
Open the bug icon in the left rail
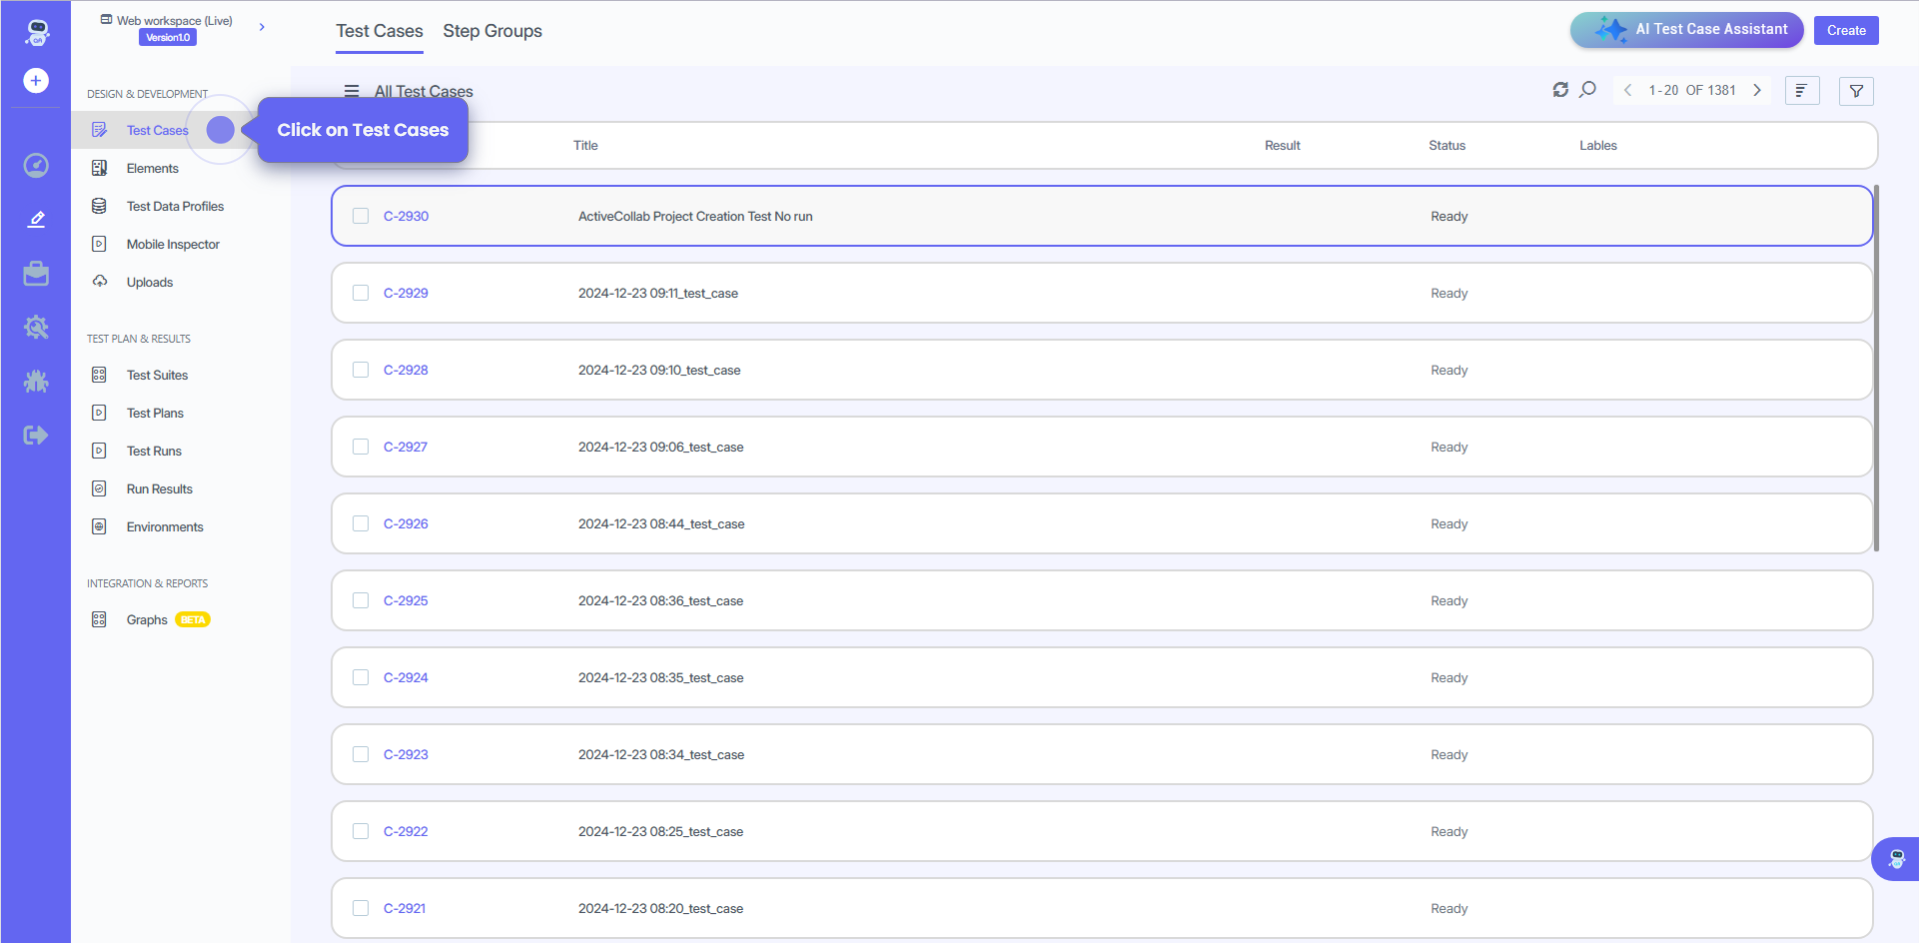coord(36,381)
